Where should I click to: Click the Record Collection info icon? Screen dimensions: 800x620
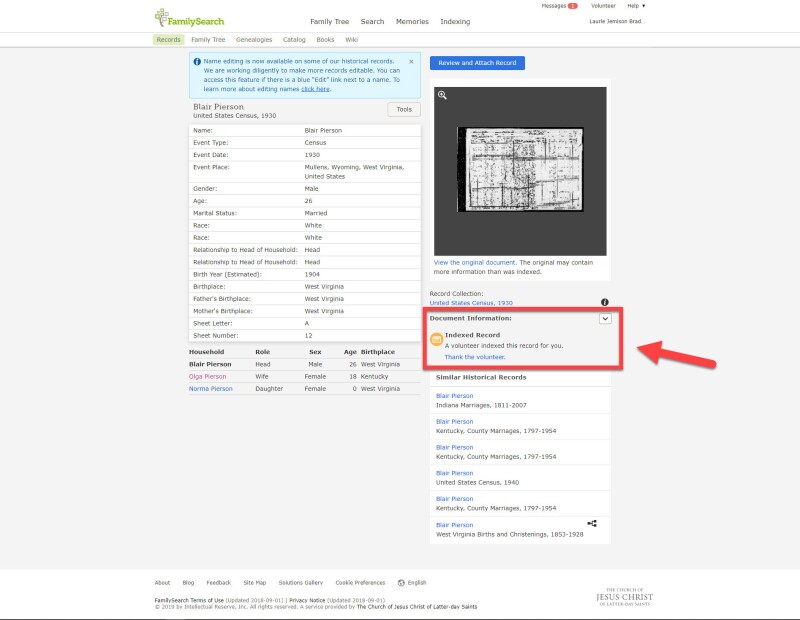pos(605,302)
